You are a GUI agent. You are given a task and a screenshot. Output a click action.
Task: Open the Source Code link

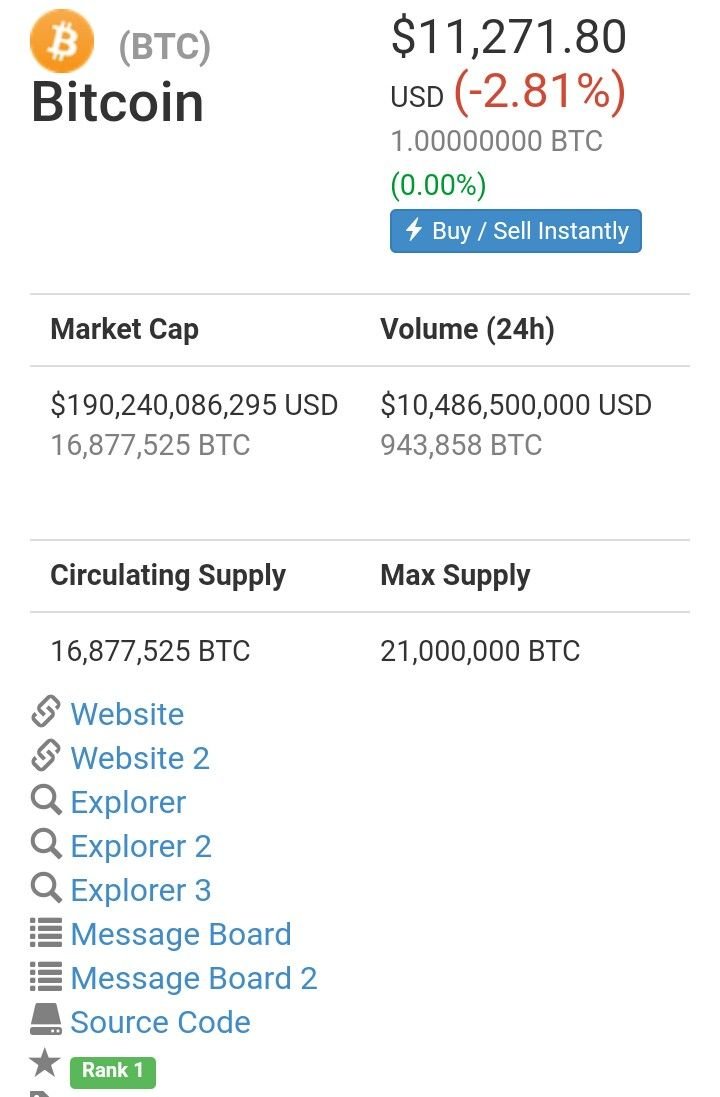coord(160,1023)
